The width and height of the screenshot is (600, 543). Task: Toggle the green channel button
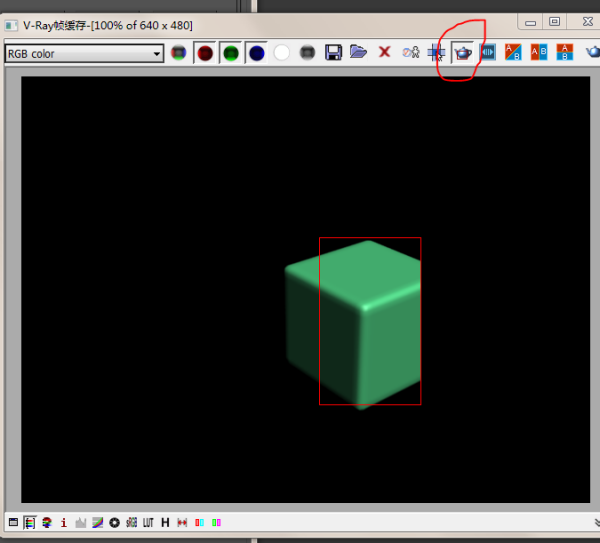pos(231,53)
